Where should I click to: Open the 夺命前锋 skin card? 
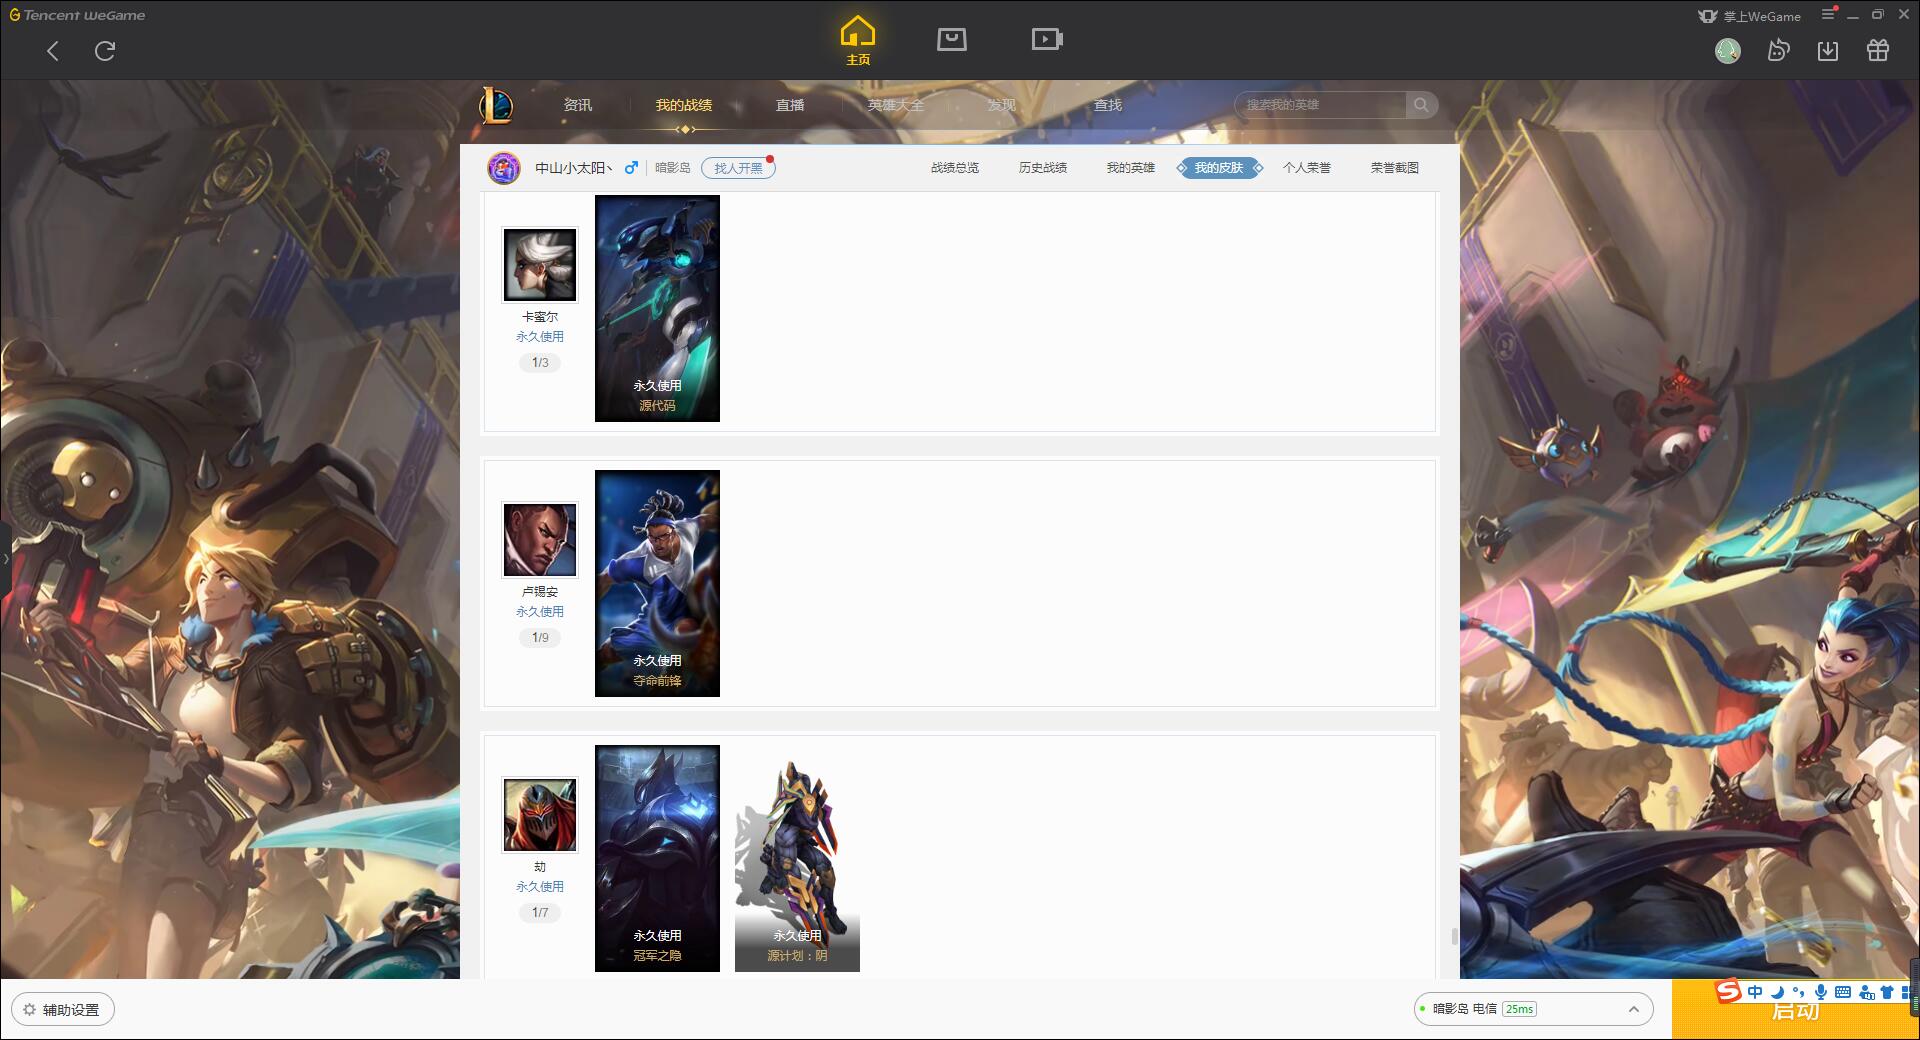657,583
